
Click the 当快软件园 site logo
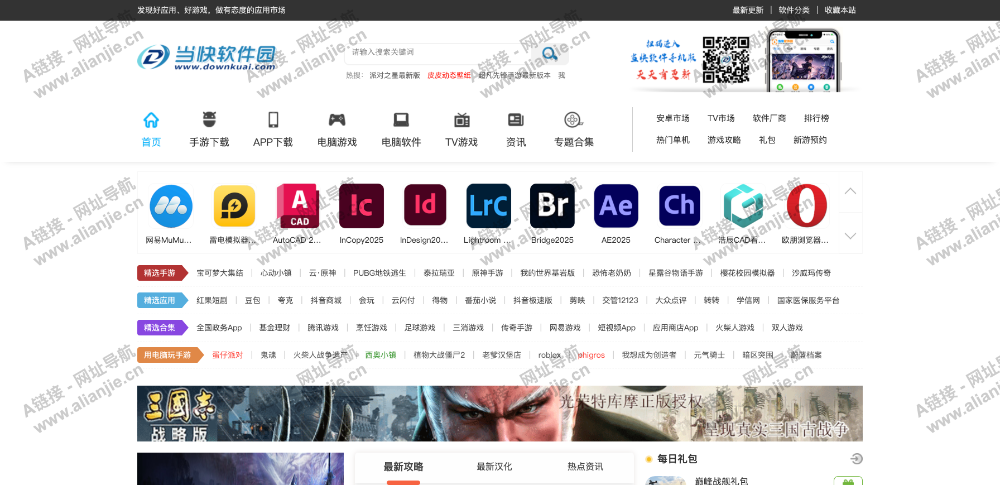click(207, 57)
